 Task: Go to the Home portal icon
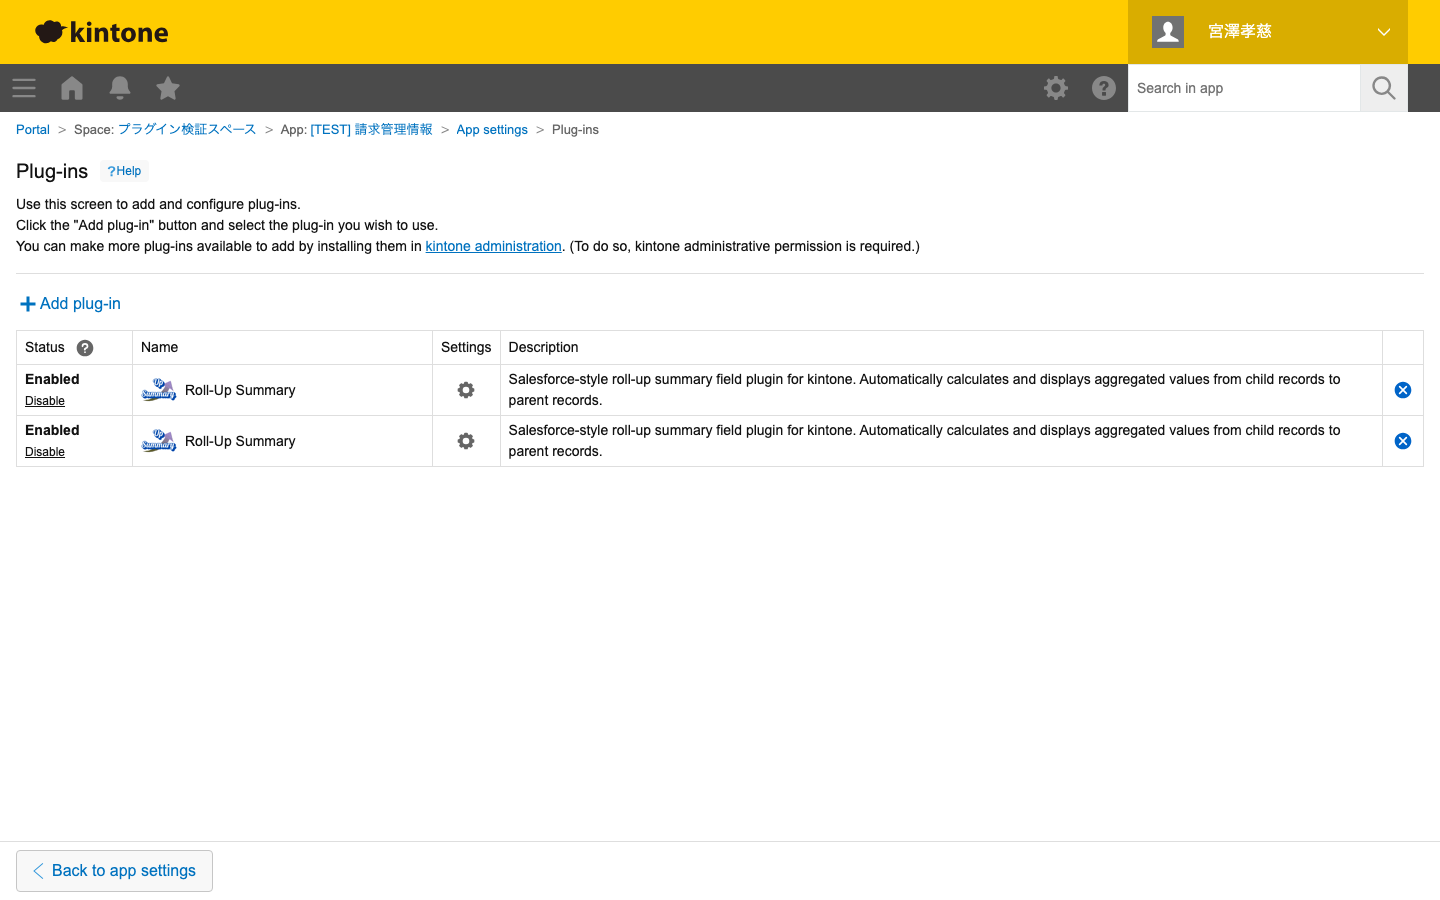[x=72, y=88]
